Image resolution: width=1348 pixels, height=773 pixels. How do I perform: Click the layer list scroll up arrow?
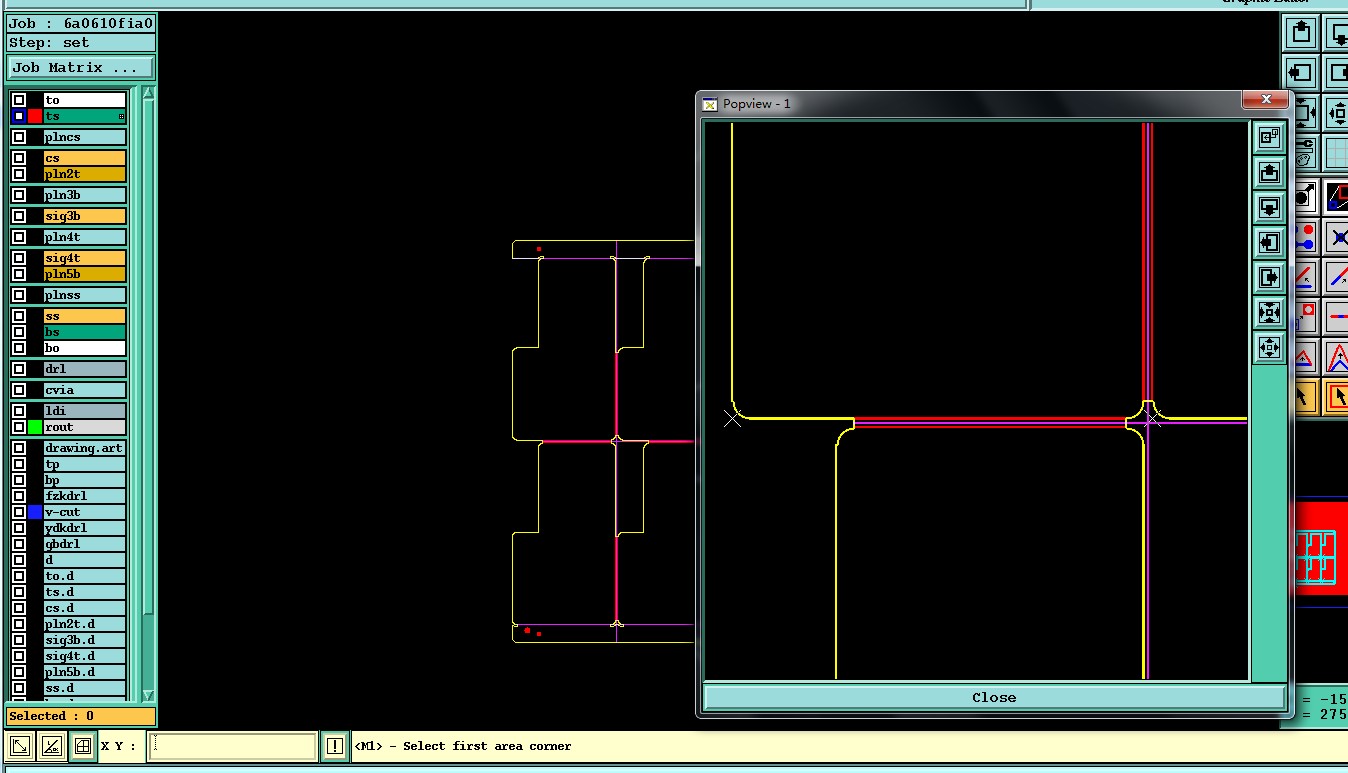[148, 94]
